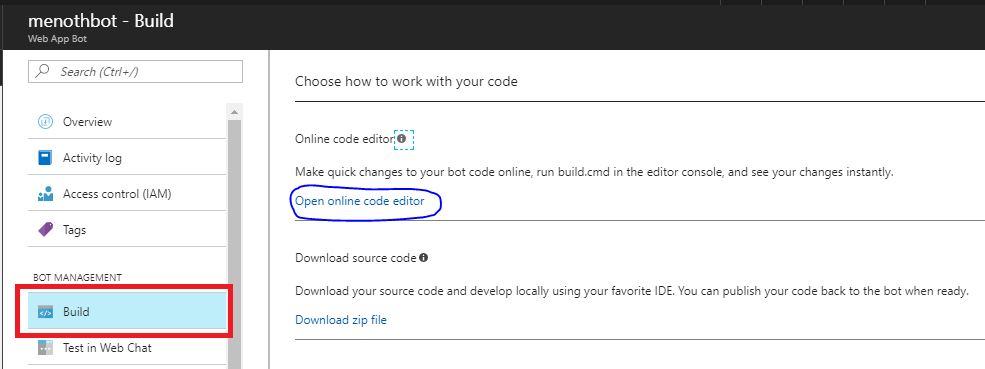Viewport: 985px width, 369px height.
Task: Open the Test in Web Chat entry
Action: pyautogui.click(x=127, y=348)
